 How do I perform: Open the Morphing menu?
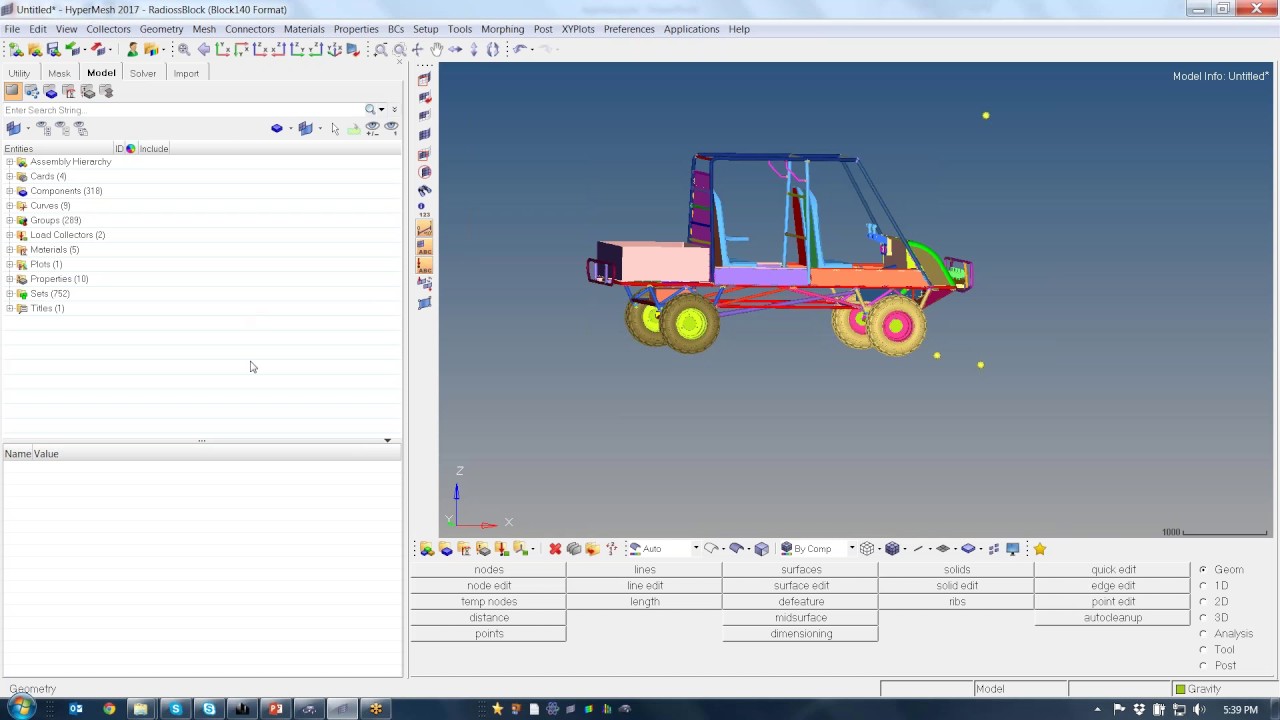click(502, 29)
